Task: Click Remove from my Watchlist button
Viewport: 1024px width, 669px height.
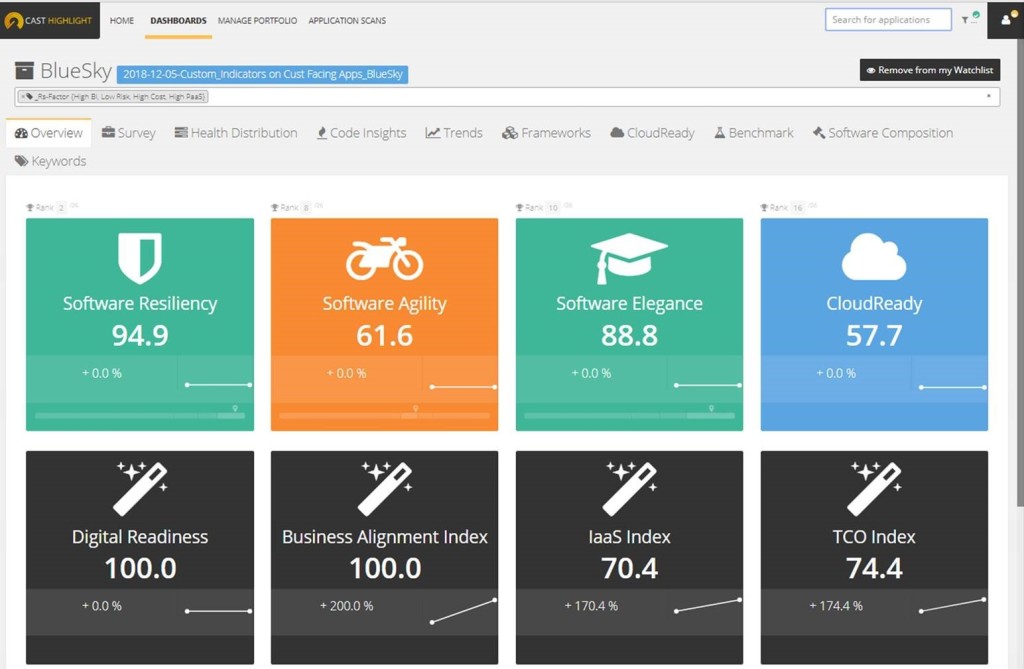Action: [929, 70]
